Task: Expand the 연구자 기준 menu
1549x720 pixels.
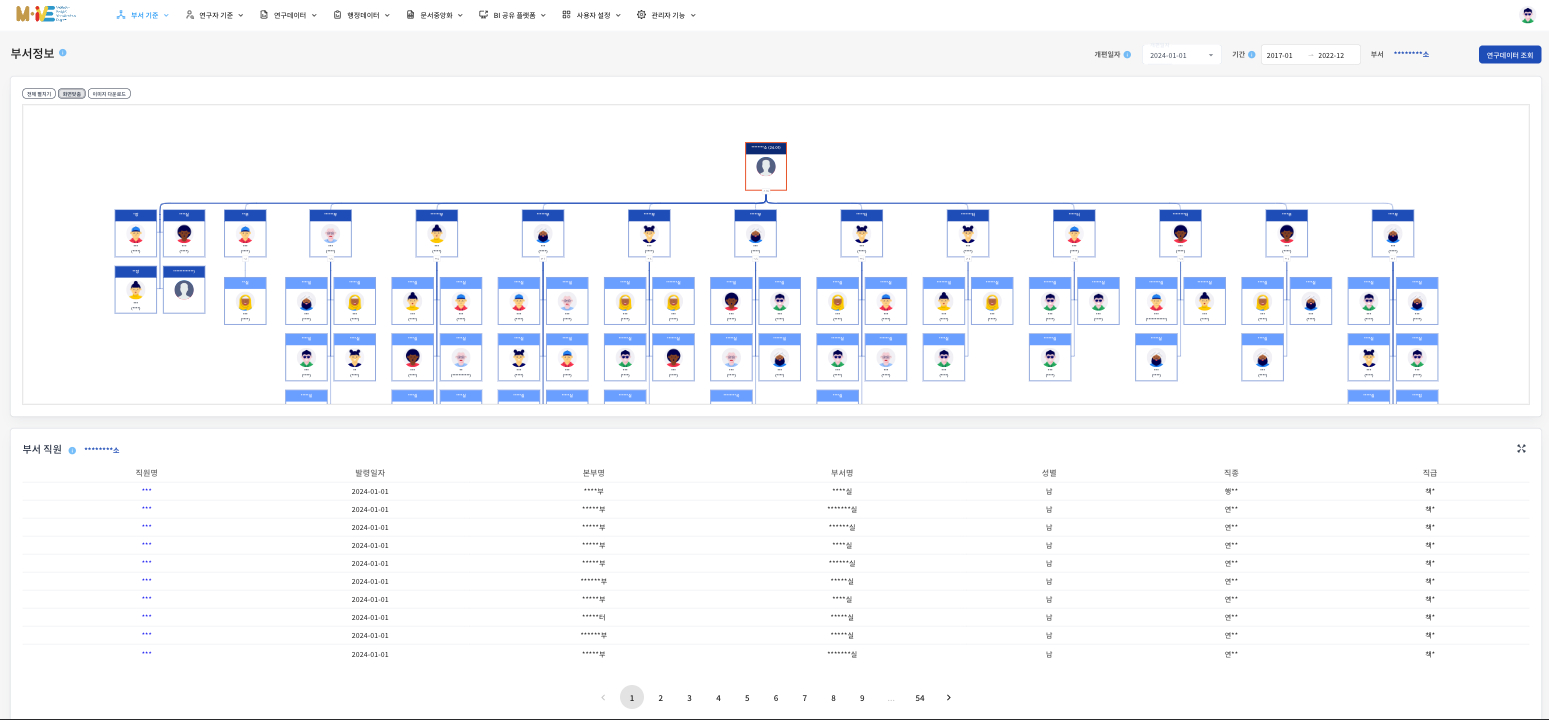Action: (214, 15)
